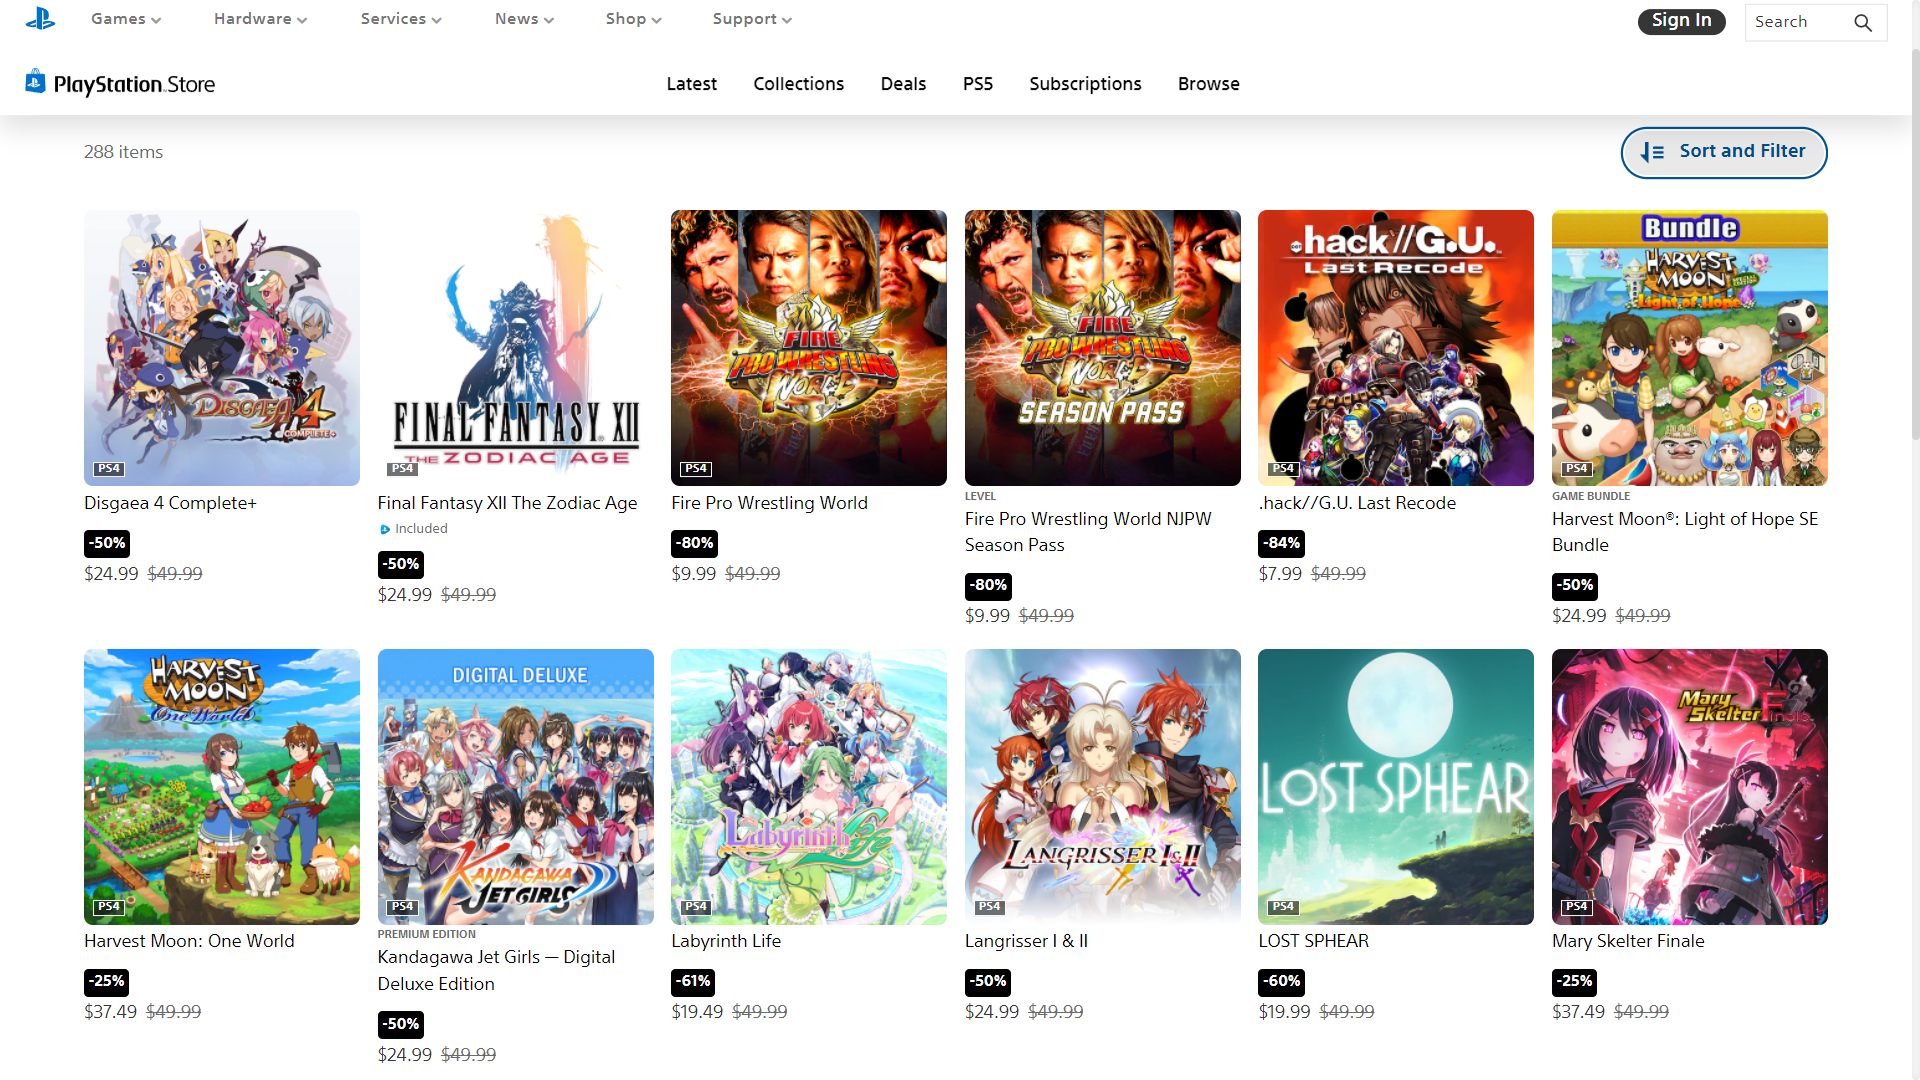The width and height of the screenshot is (1920, 1080).
Task: Click the -61% discount badge for Labyrinth Life
Action: (x=693, y=981)
